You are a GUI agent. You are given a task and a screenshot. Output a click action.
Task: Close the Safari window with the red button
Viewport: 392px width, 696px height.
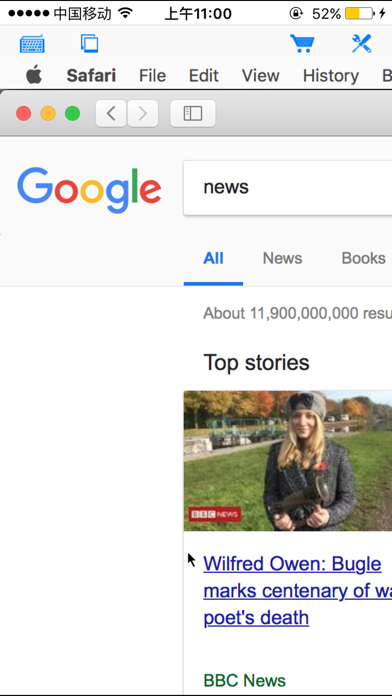[x=24, y=114]
